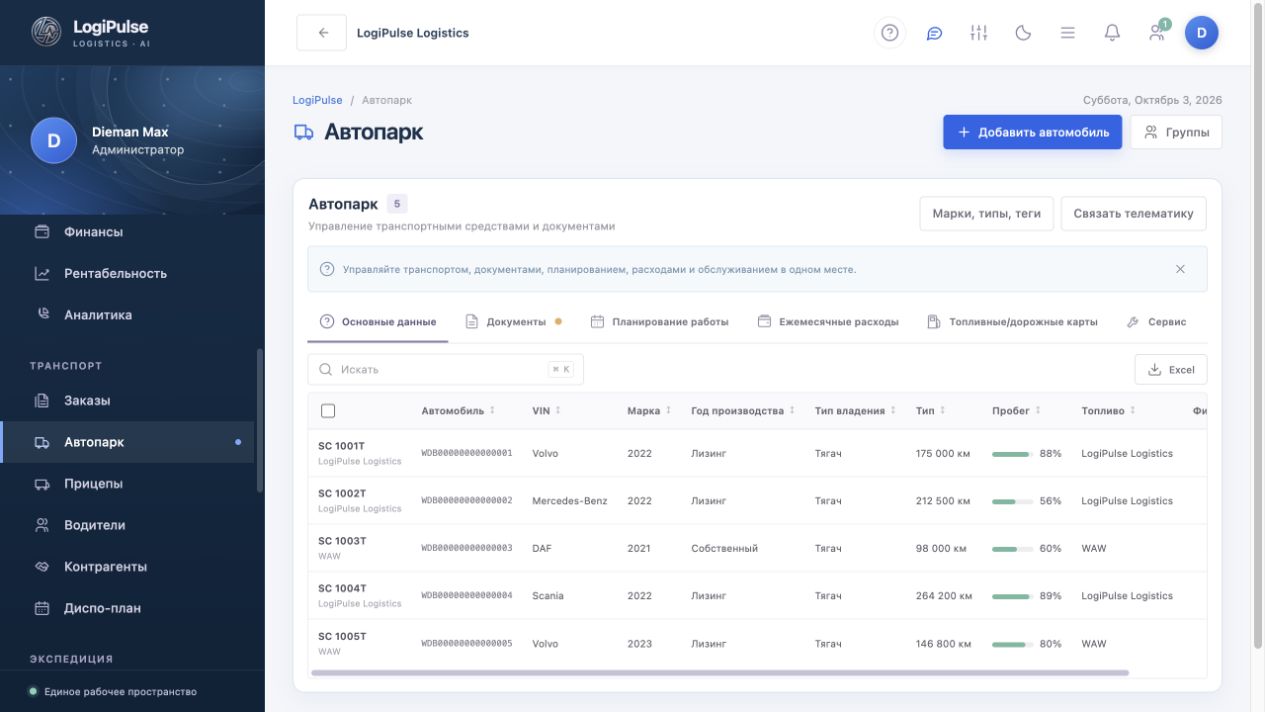Select Автопарк in the sidebar

pyautogui.click(x=127, y=442)
